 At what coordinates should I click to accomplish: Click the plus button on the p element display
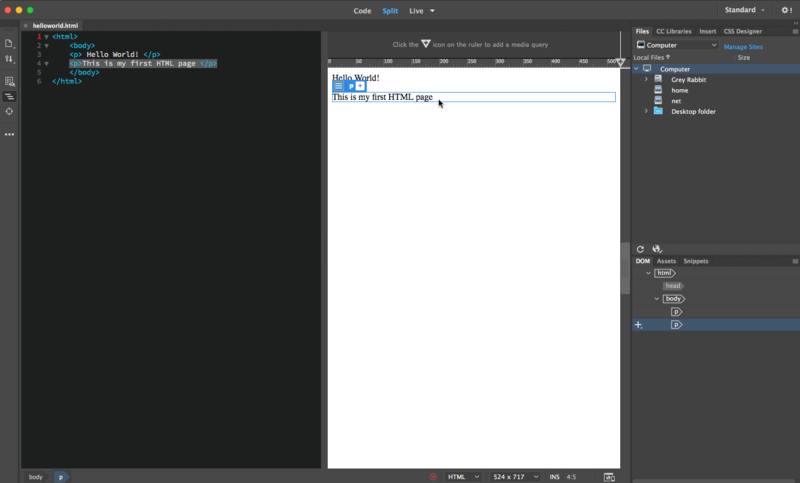click(x=361, y=86)
